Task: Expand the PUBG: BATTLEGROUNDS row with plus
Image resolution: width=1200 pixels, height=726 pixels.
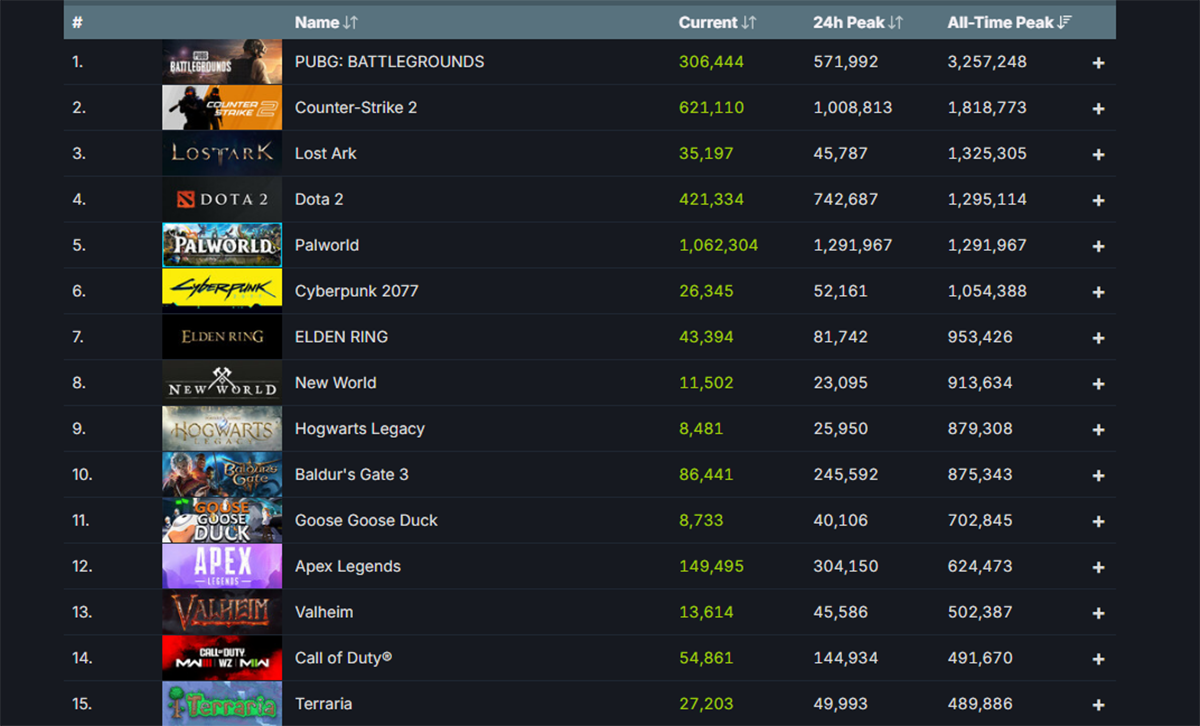Action: (1098, 63)
